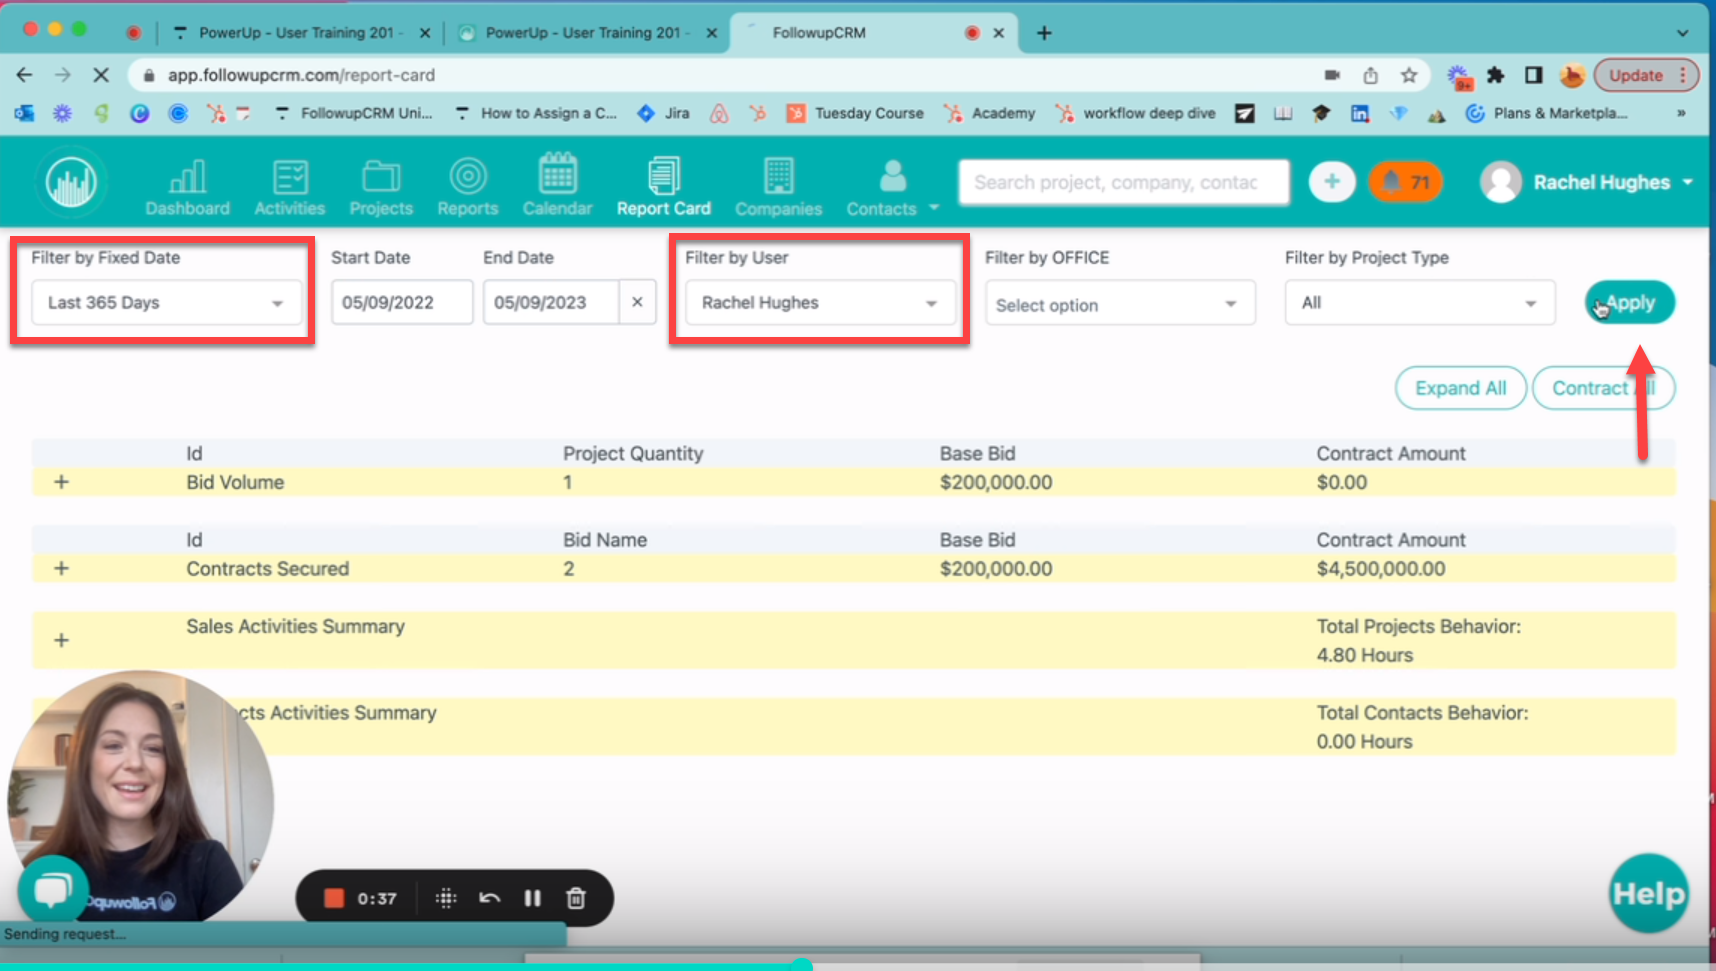
Task: Delete recording using trash icon
Action: 576,898
